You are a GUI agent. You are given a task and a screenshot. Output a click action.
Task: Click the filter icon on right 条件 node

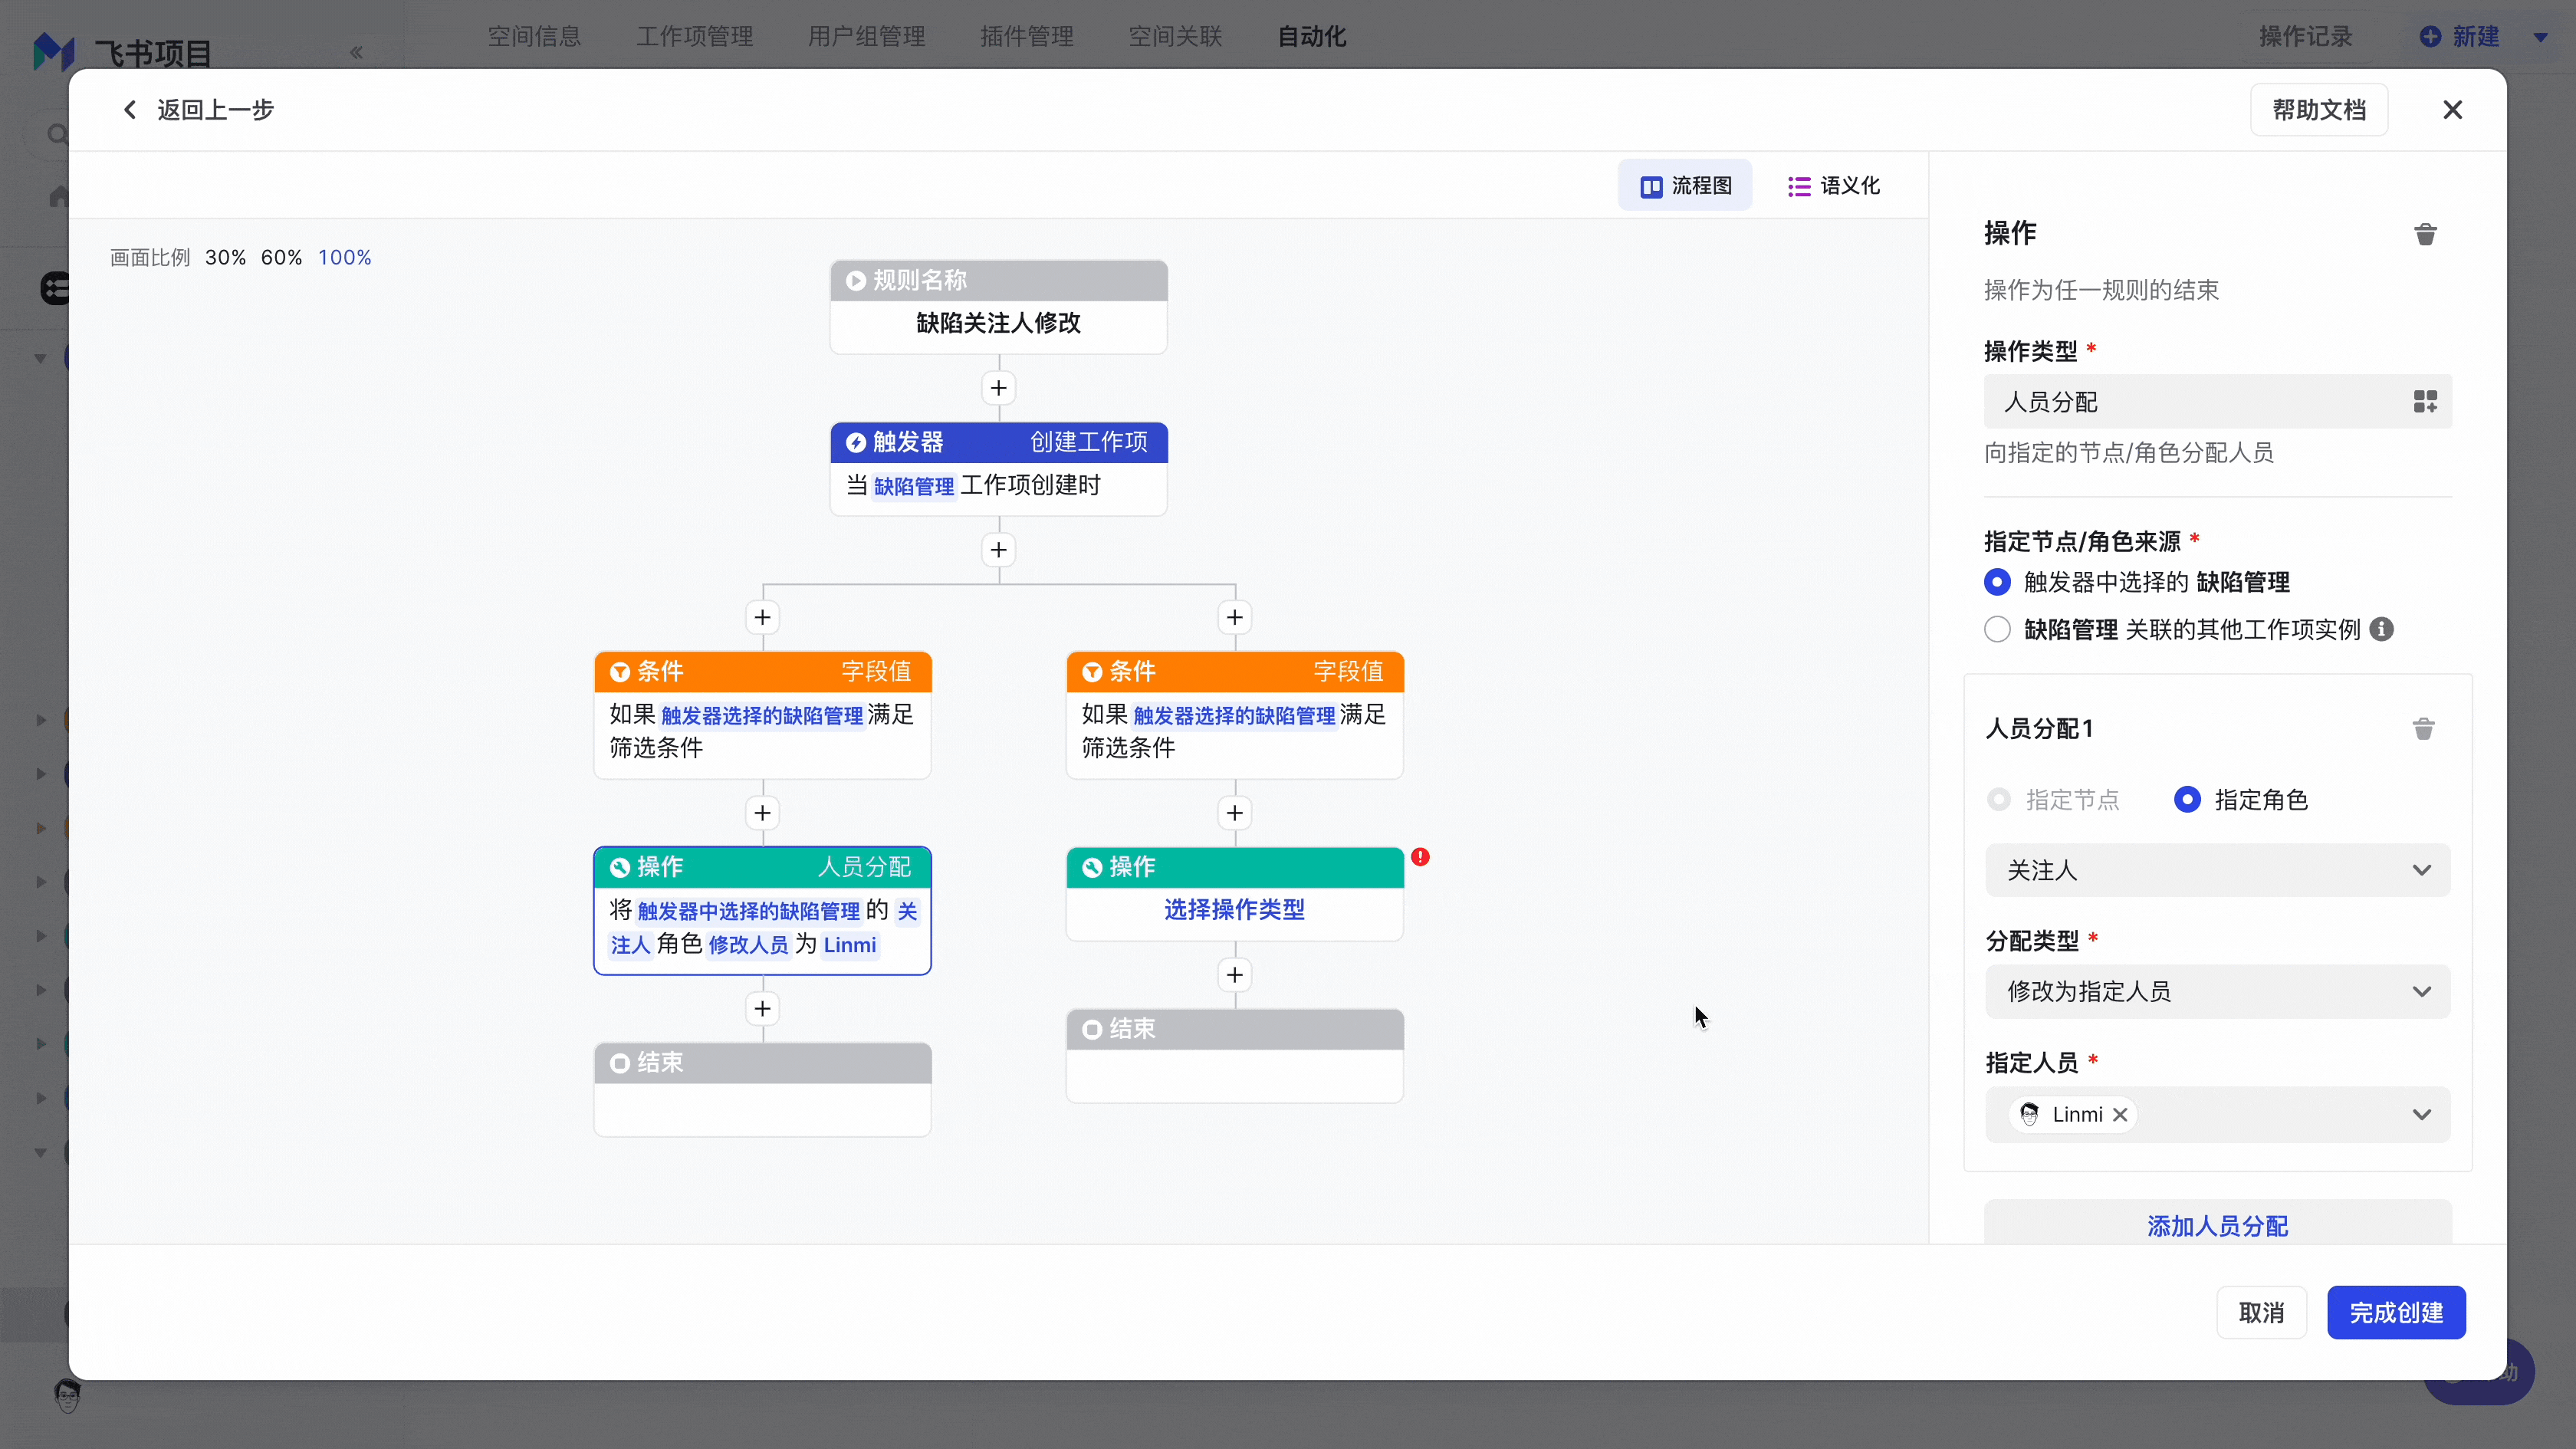tap(1092, 672)
